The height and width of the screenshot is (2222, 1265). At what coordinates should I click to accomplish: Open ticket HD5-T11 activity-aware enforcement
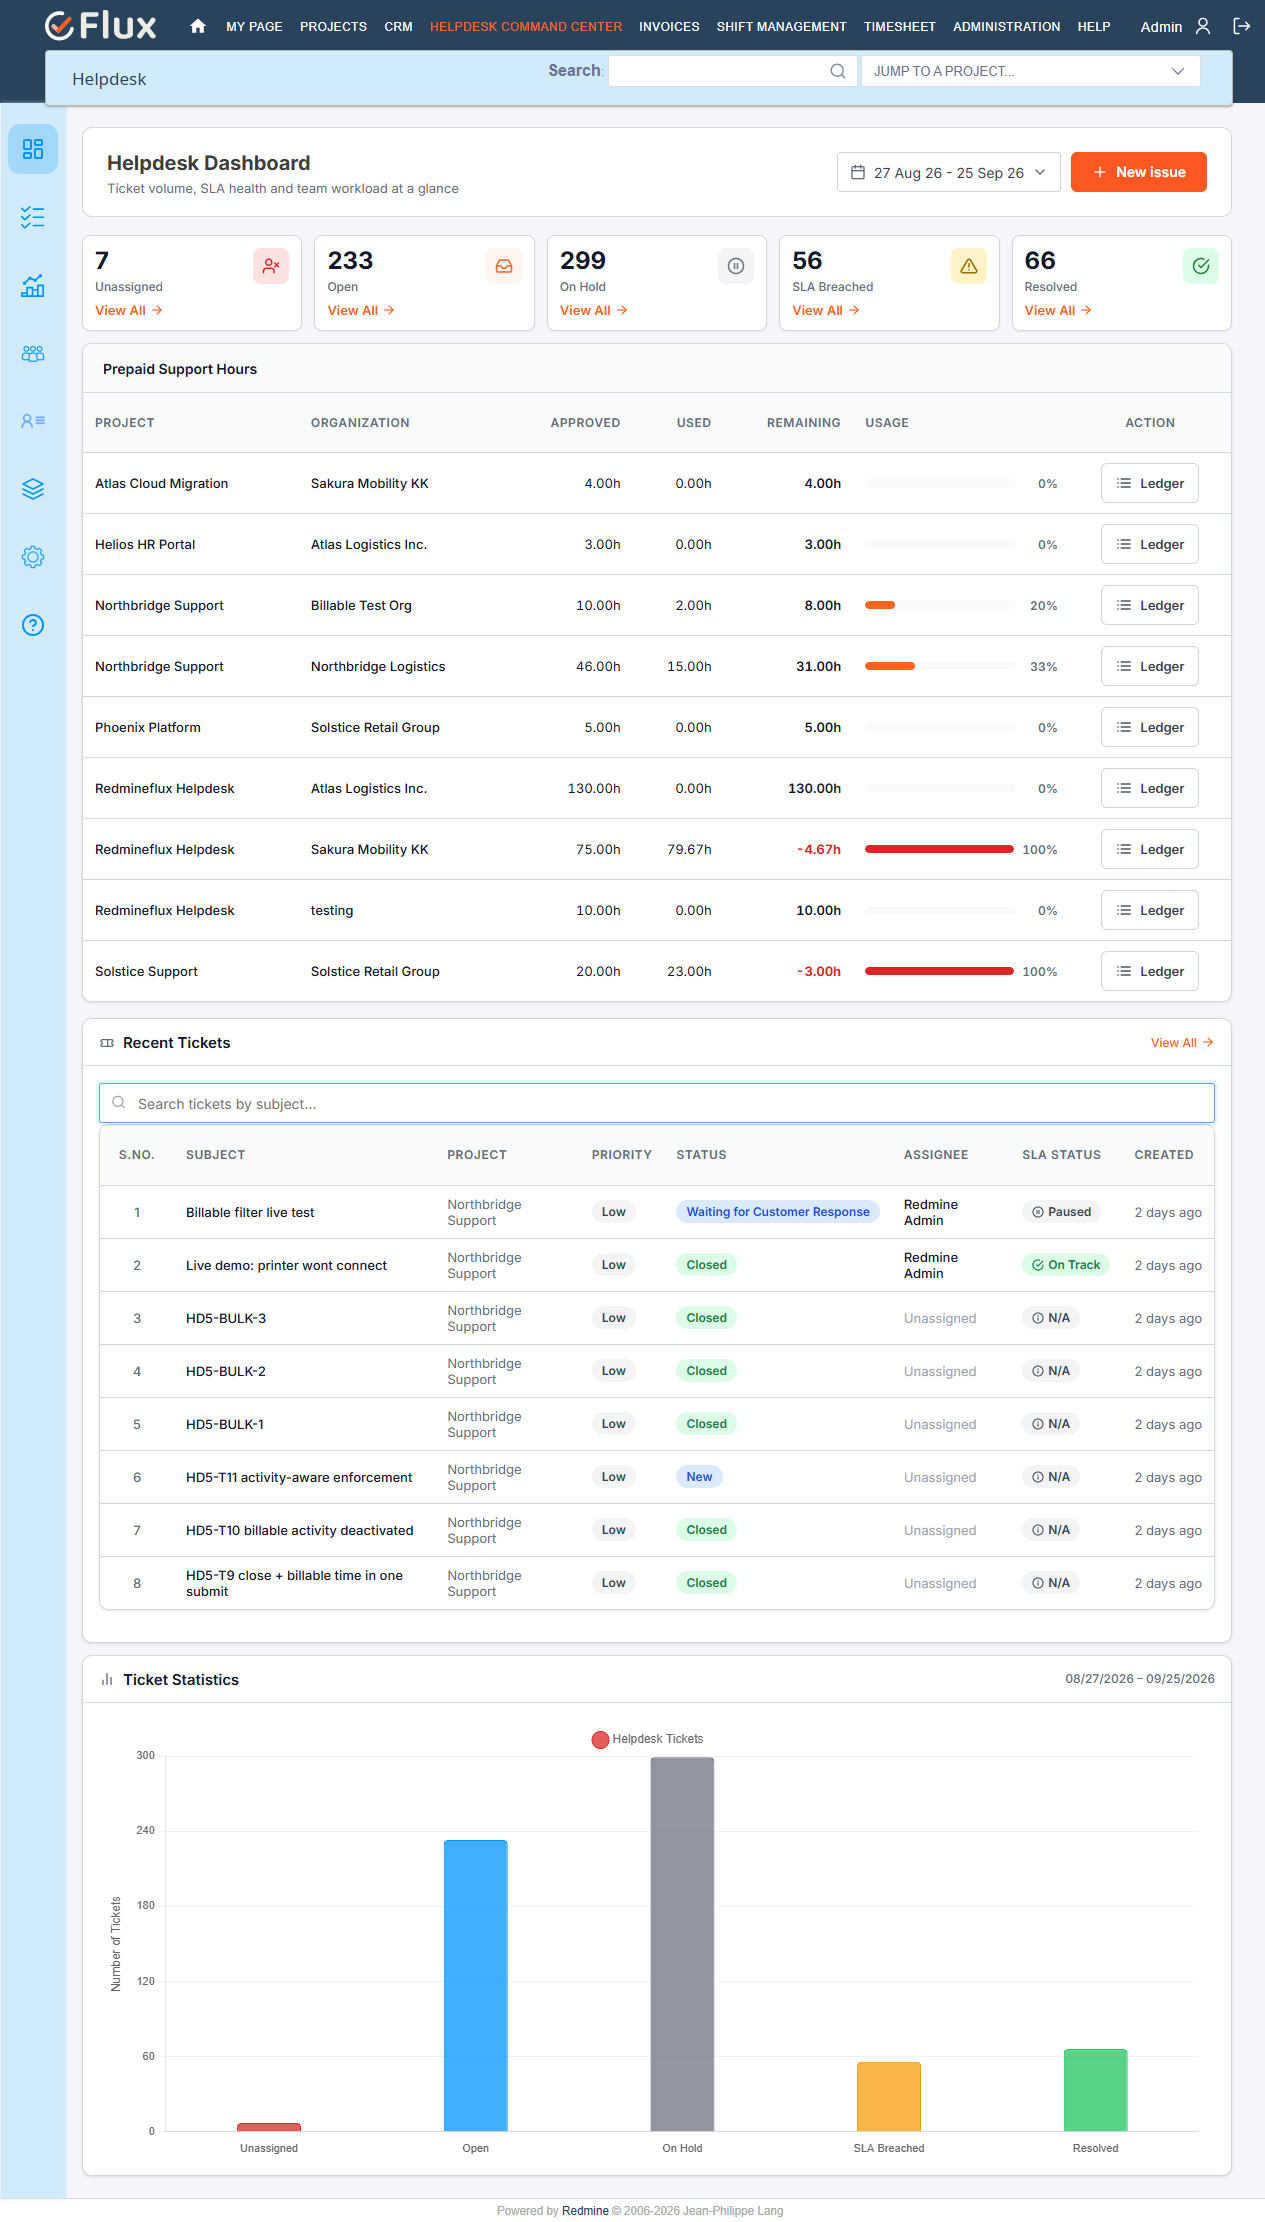click(299, 1477)
